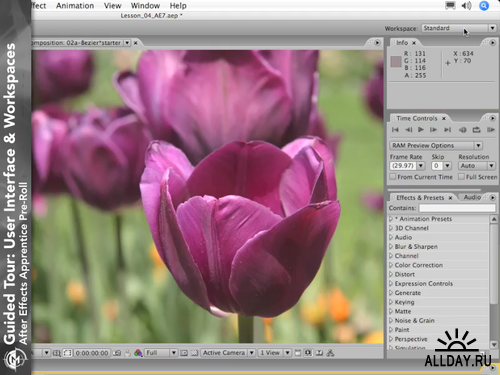500x375 pixels.
Task: Select the Perspective effects row
Action: 438,339
